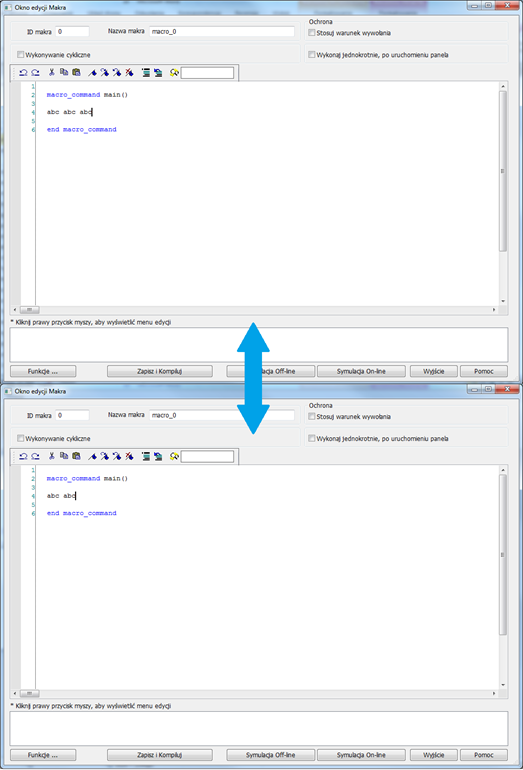Click 'end macro_command' line in lower editor
Image resolution: width=523 pixels, height=770 pixels.
(x=82, y=513)
